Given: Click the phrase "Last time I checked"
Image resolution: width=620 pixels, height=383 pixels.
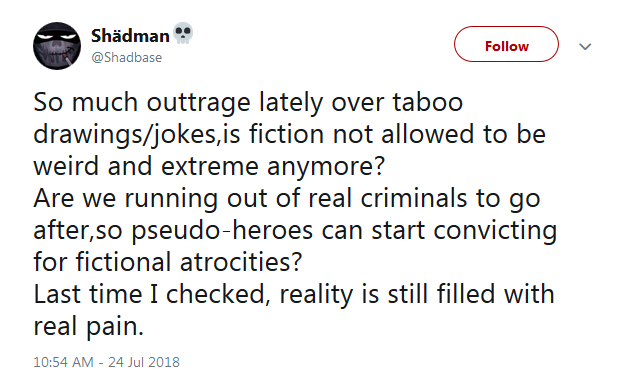Looking at the screenshot, I should (x=149, y=294).
